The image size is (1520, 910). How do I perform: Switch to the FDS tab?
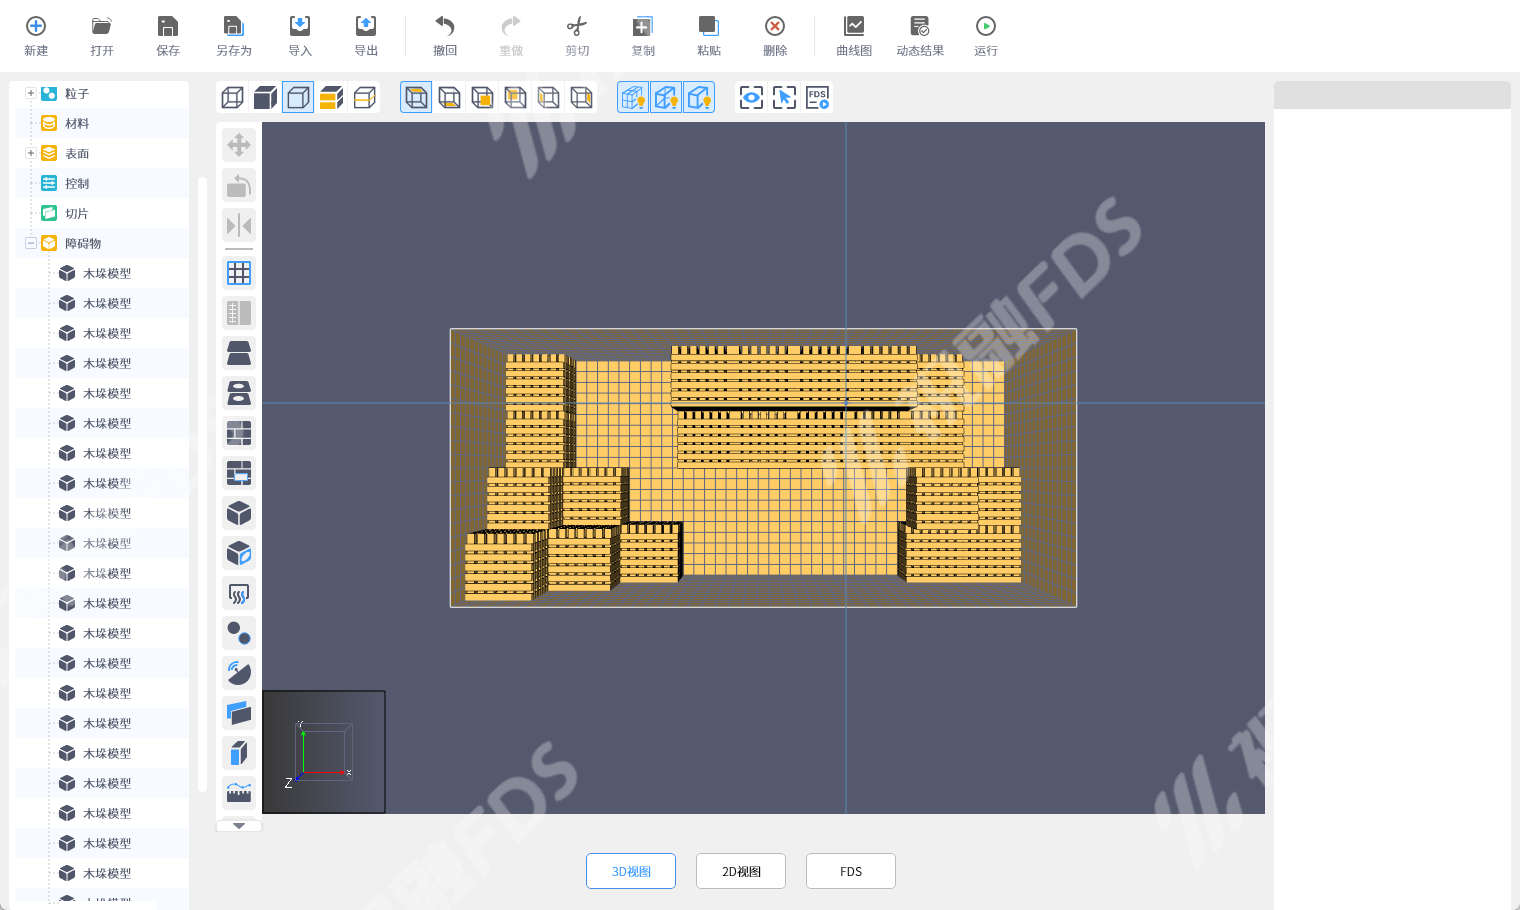(851, 871)
